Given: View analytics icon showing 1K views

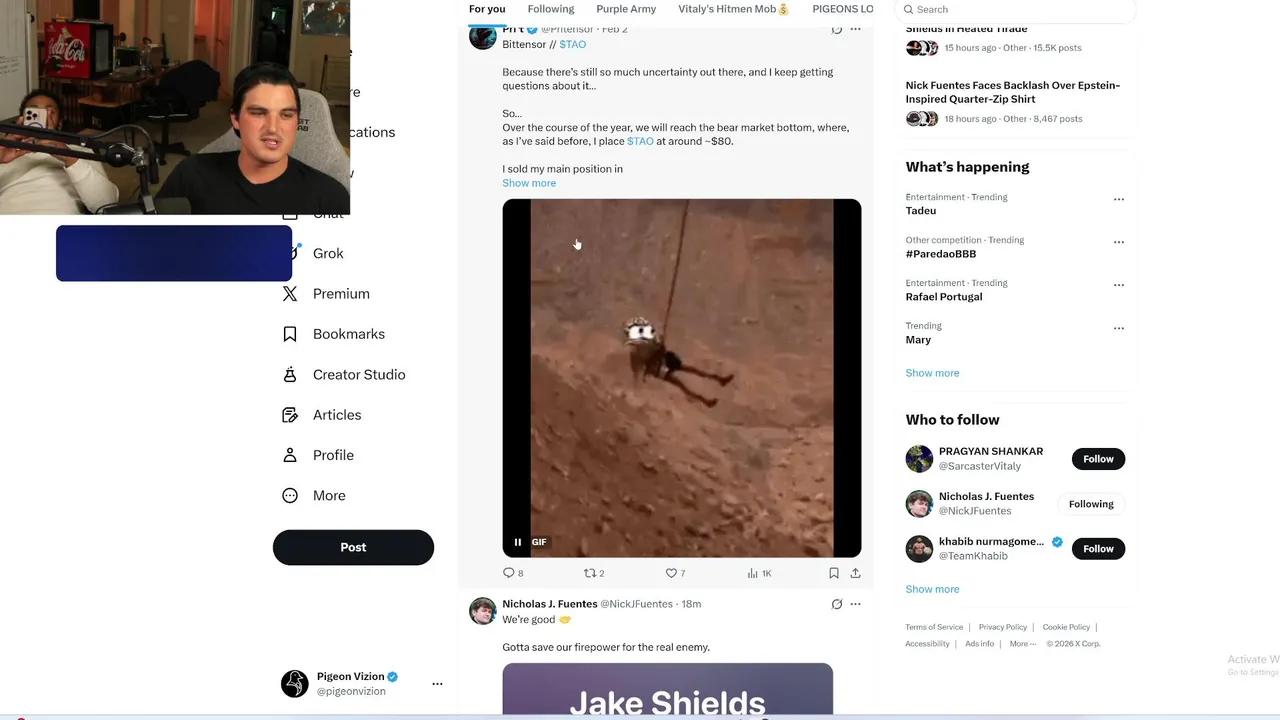Looking at the screenshot, I should click(753, 573).
